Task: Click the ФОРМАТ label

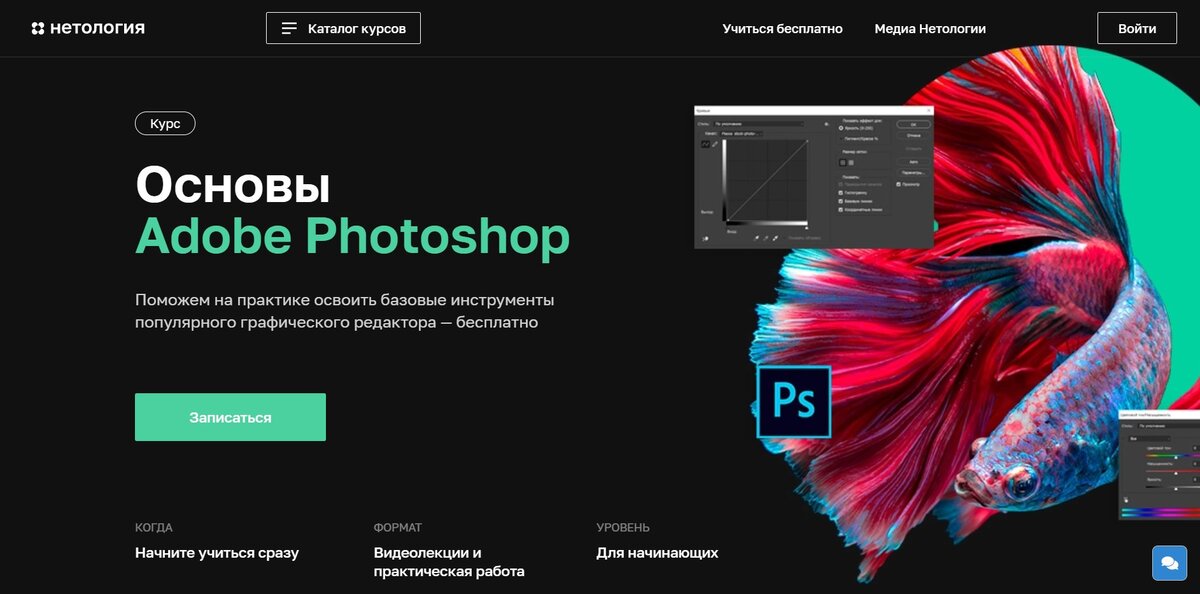Action: (398, 527)
